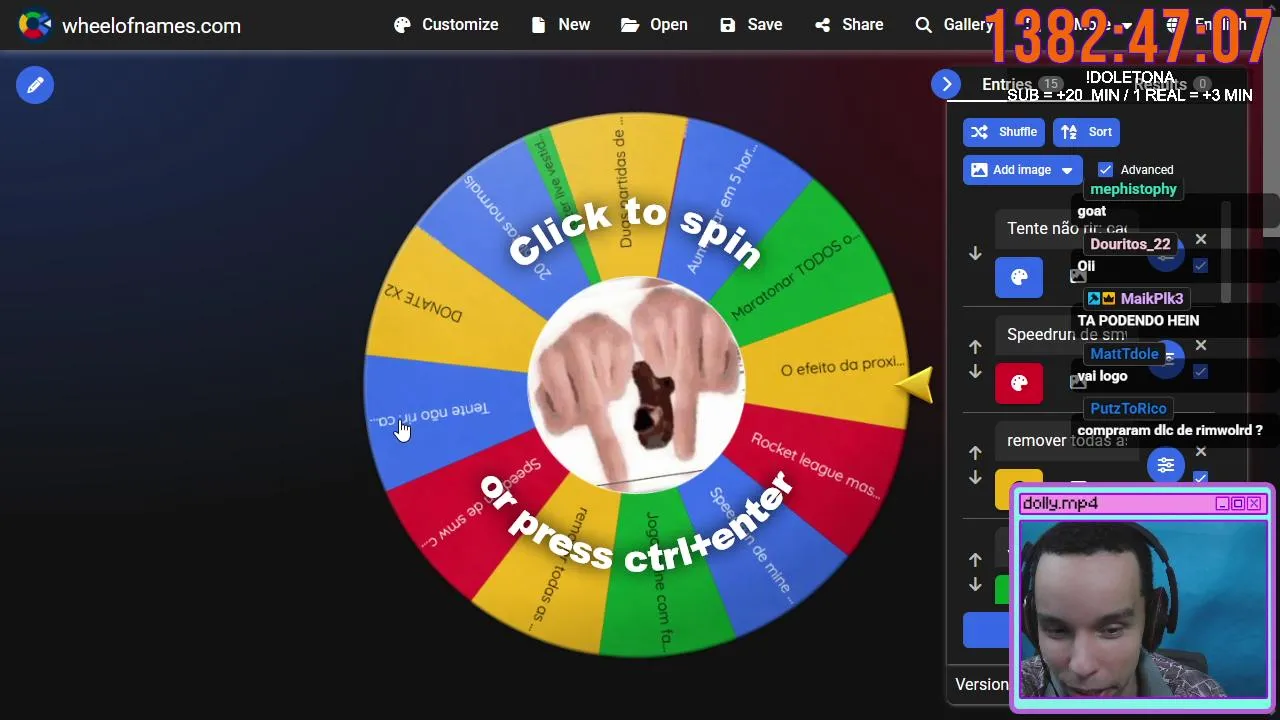Delete the 'Speedrun de sm' entry with X

tap(1201, 346)
